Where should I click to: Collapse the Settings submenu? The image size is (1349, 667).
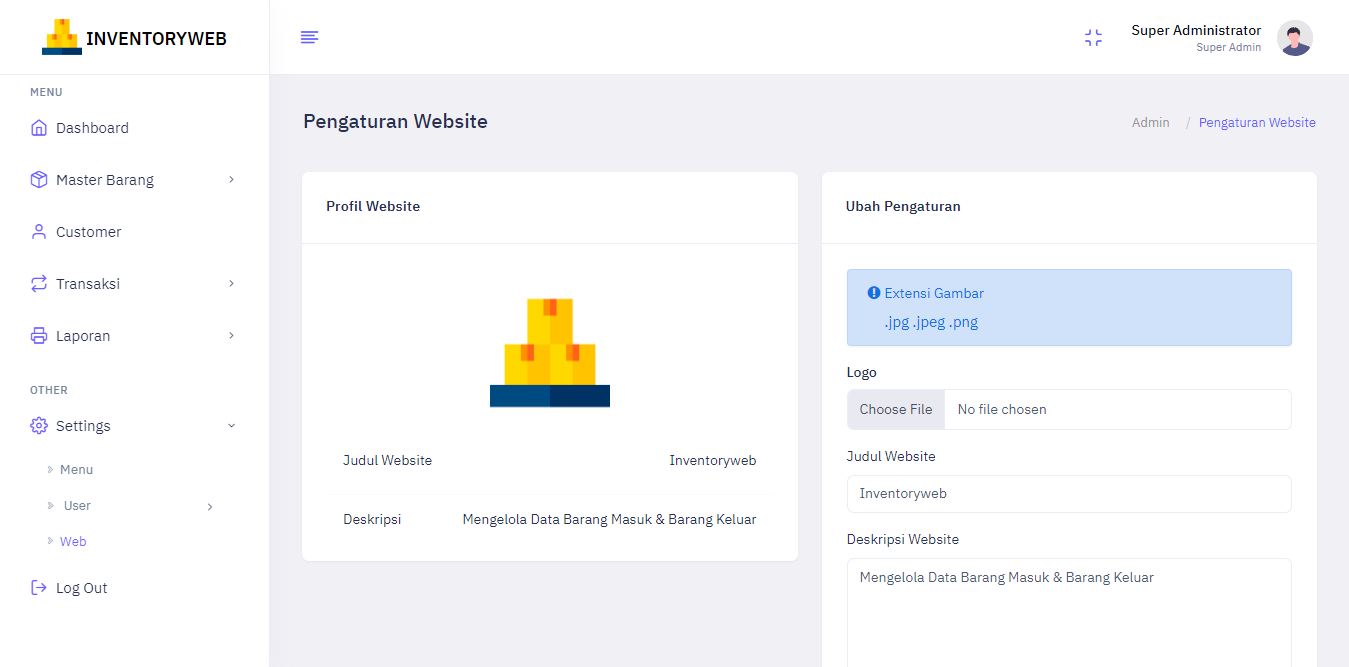coord(231,425)
